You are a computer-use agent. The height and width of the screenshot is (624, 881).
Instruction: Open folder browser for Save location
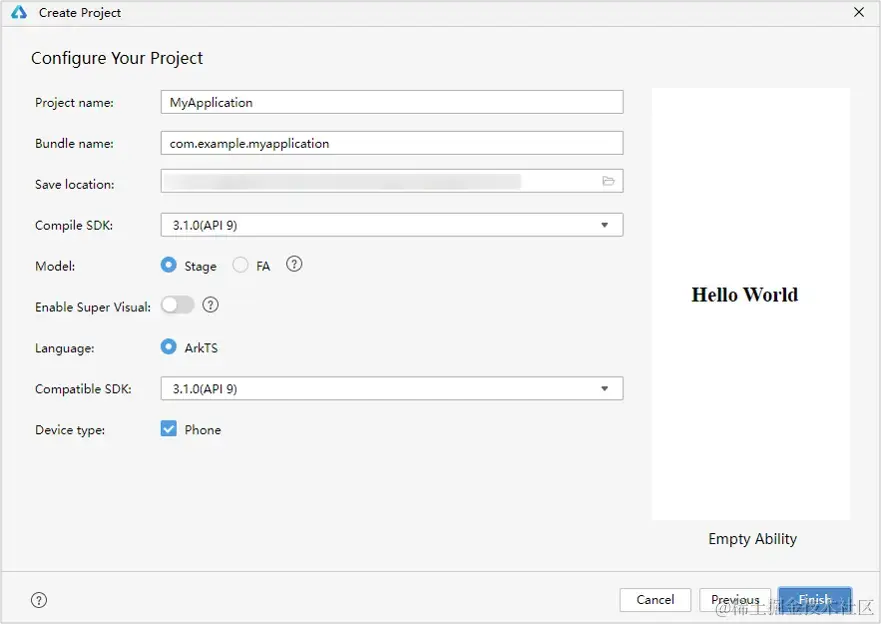click(608, 181)
